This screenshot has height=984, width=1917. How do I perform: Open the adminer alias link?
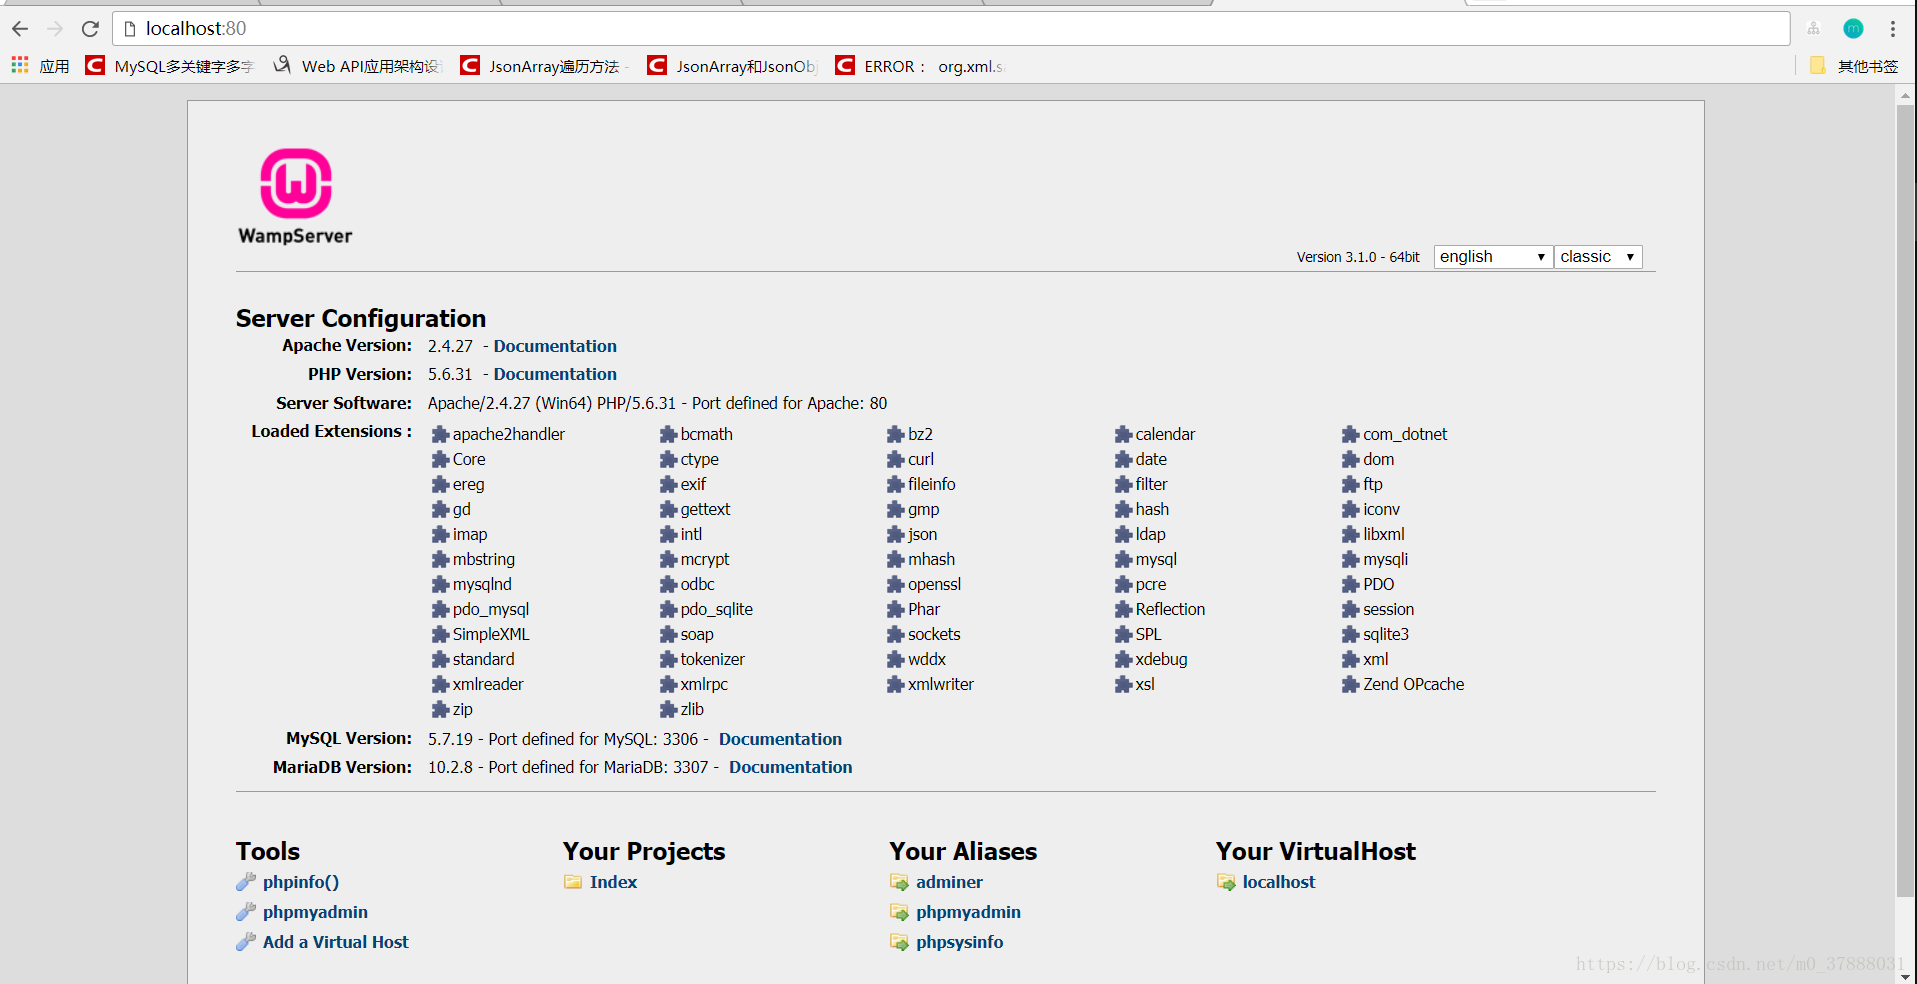[x=949, y=882]
